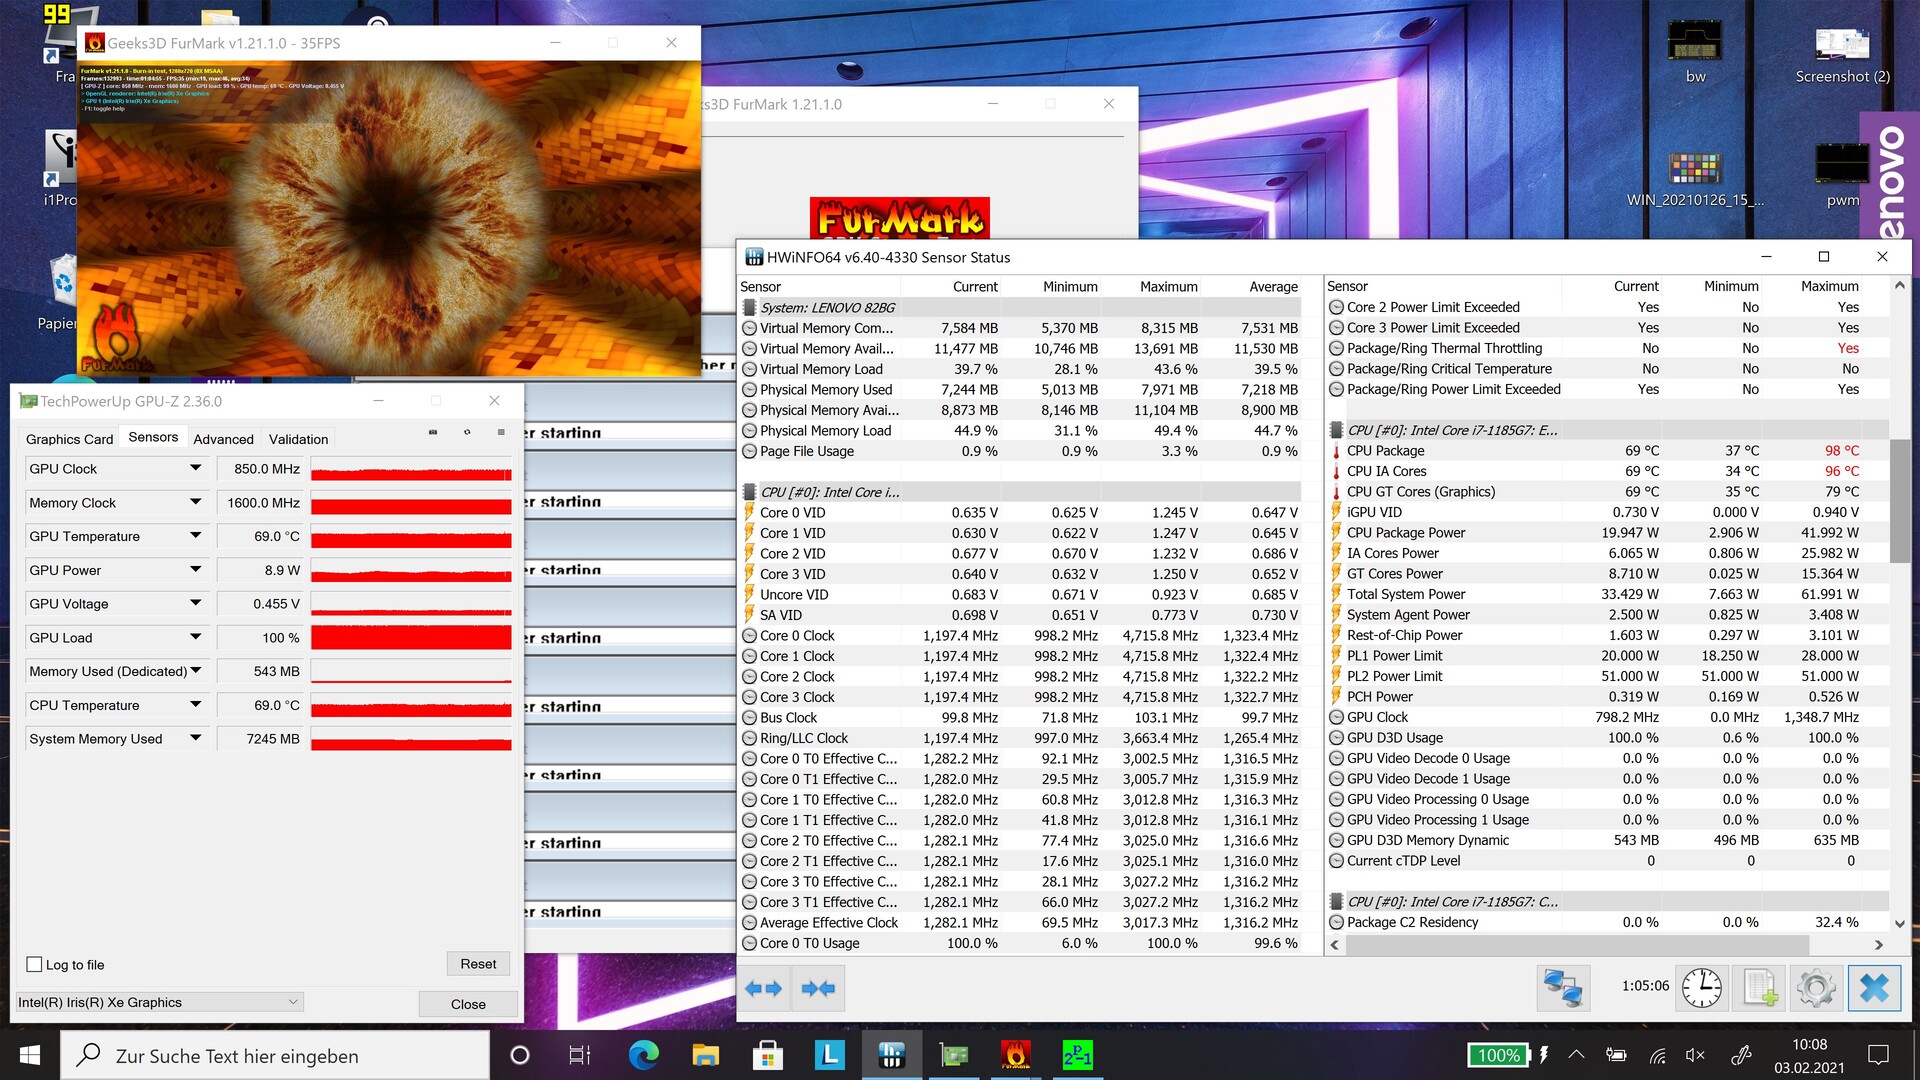Open GPU-Z hamburger menu icon

click(501, 433)
